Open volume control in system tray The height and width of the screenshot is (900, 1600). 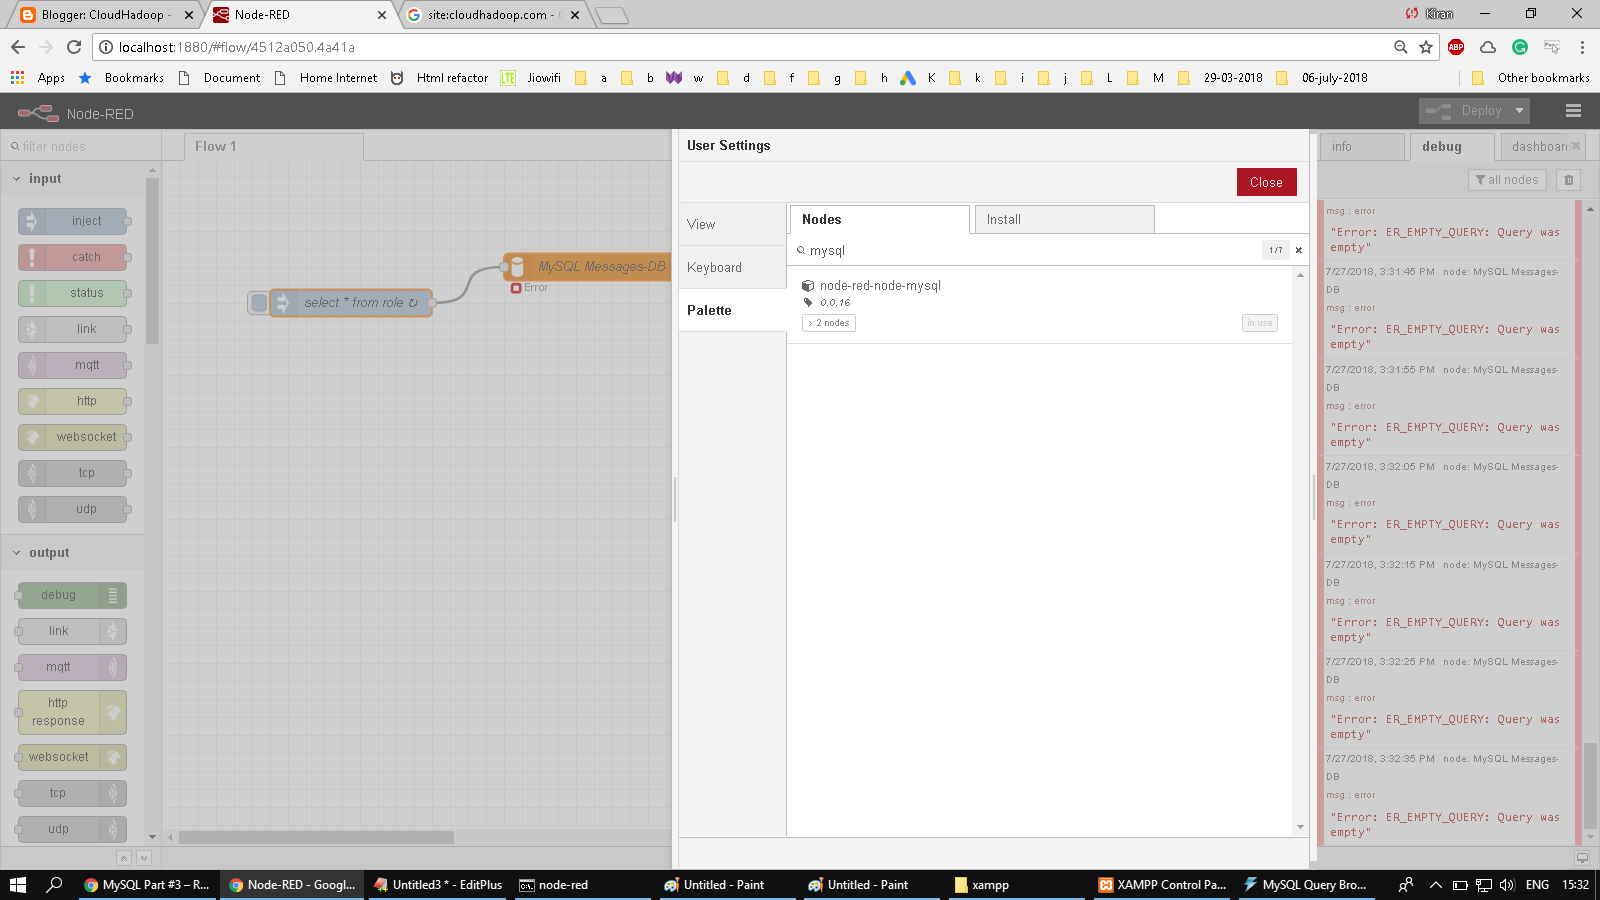(x=1507, y=885)
